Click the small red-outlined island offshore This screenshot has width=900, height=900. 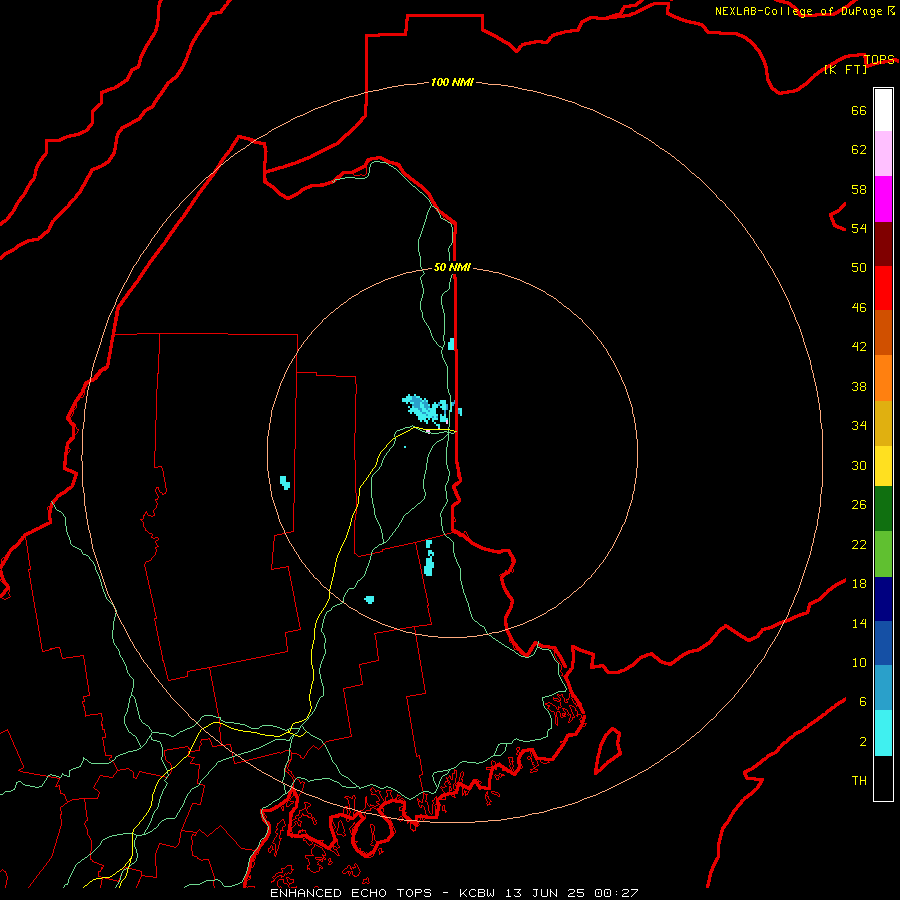(608, 750)
